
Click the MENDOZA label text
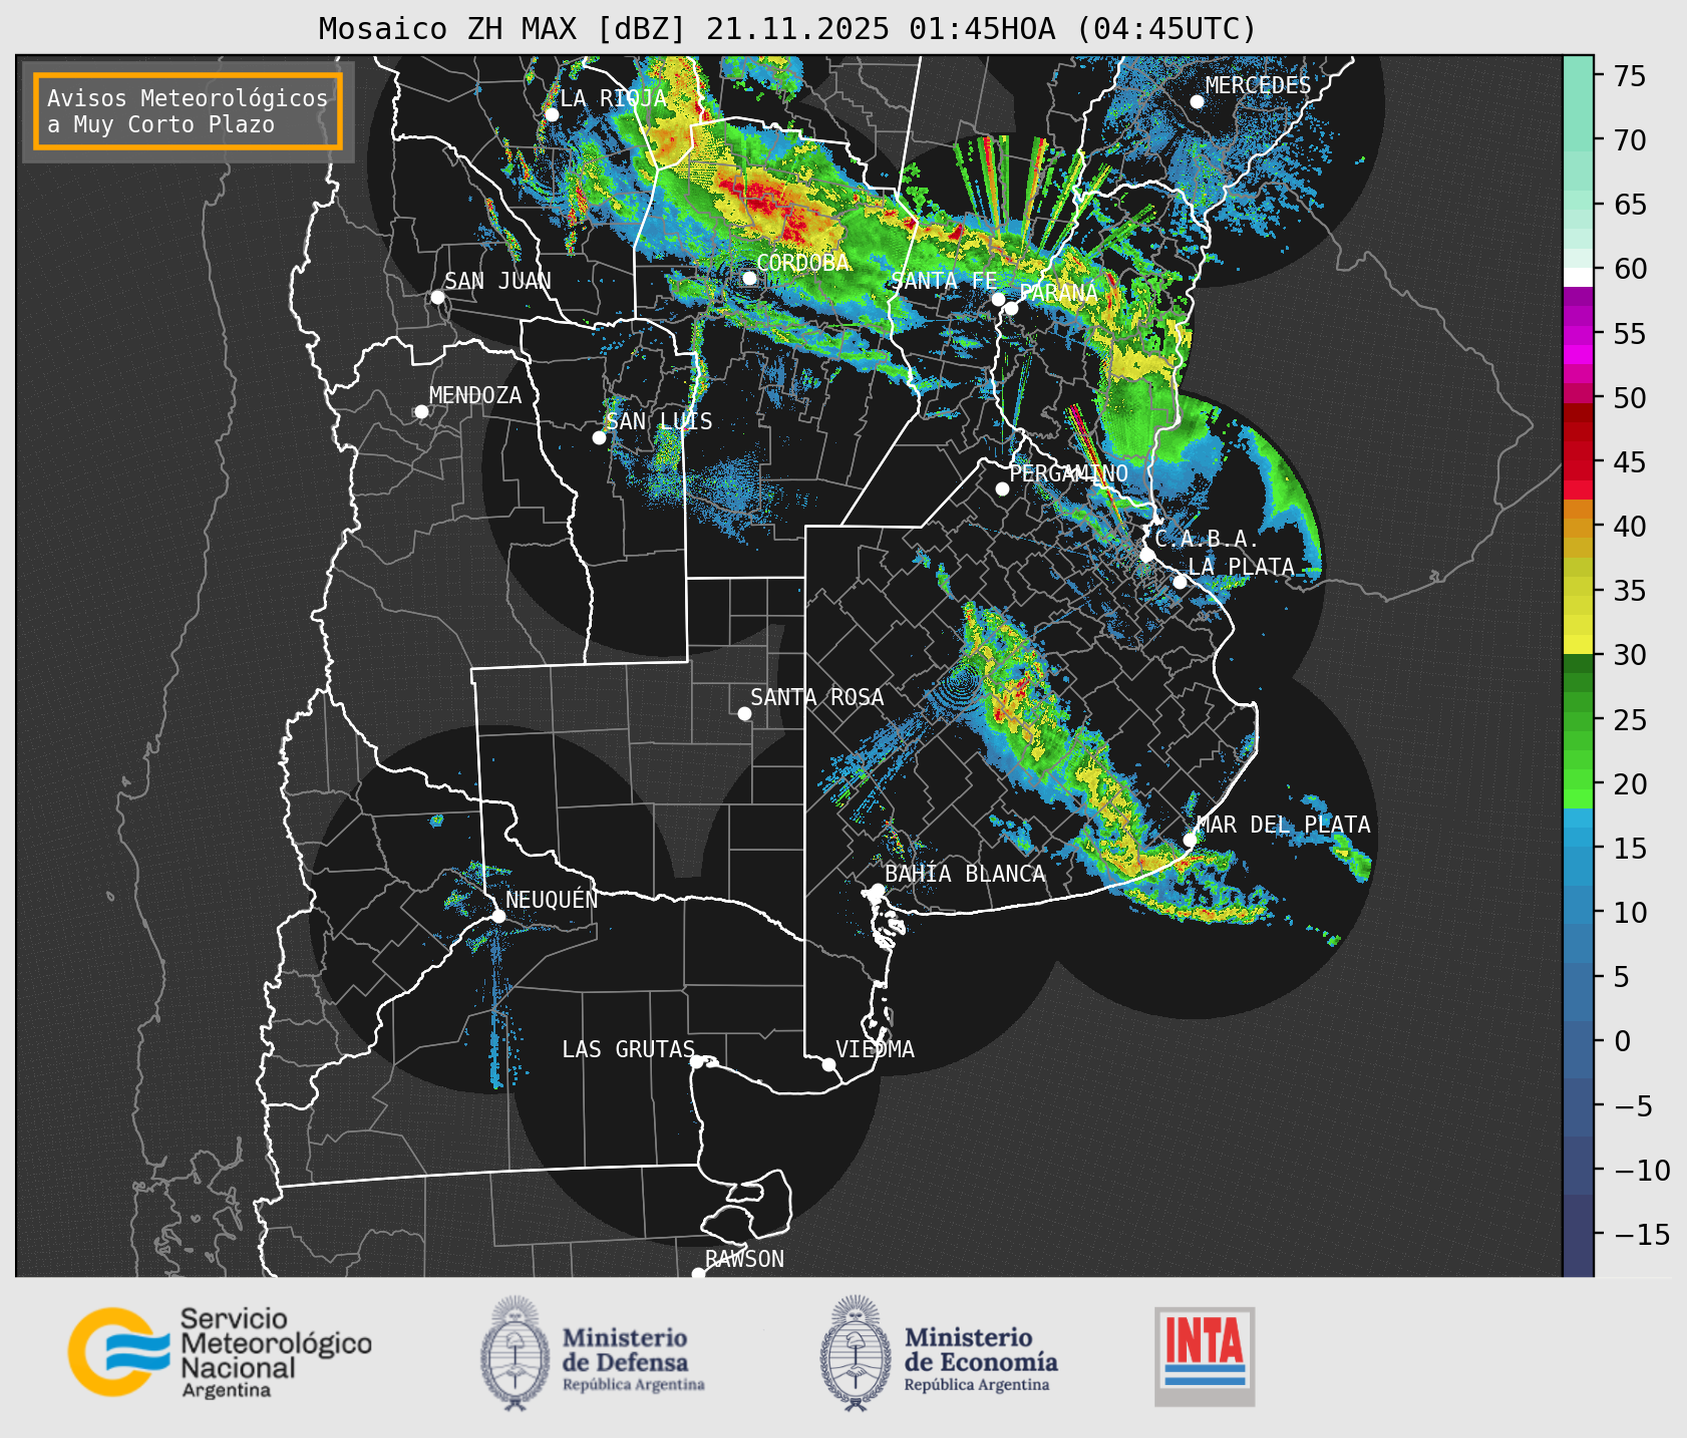pos(475,395)
